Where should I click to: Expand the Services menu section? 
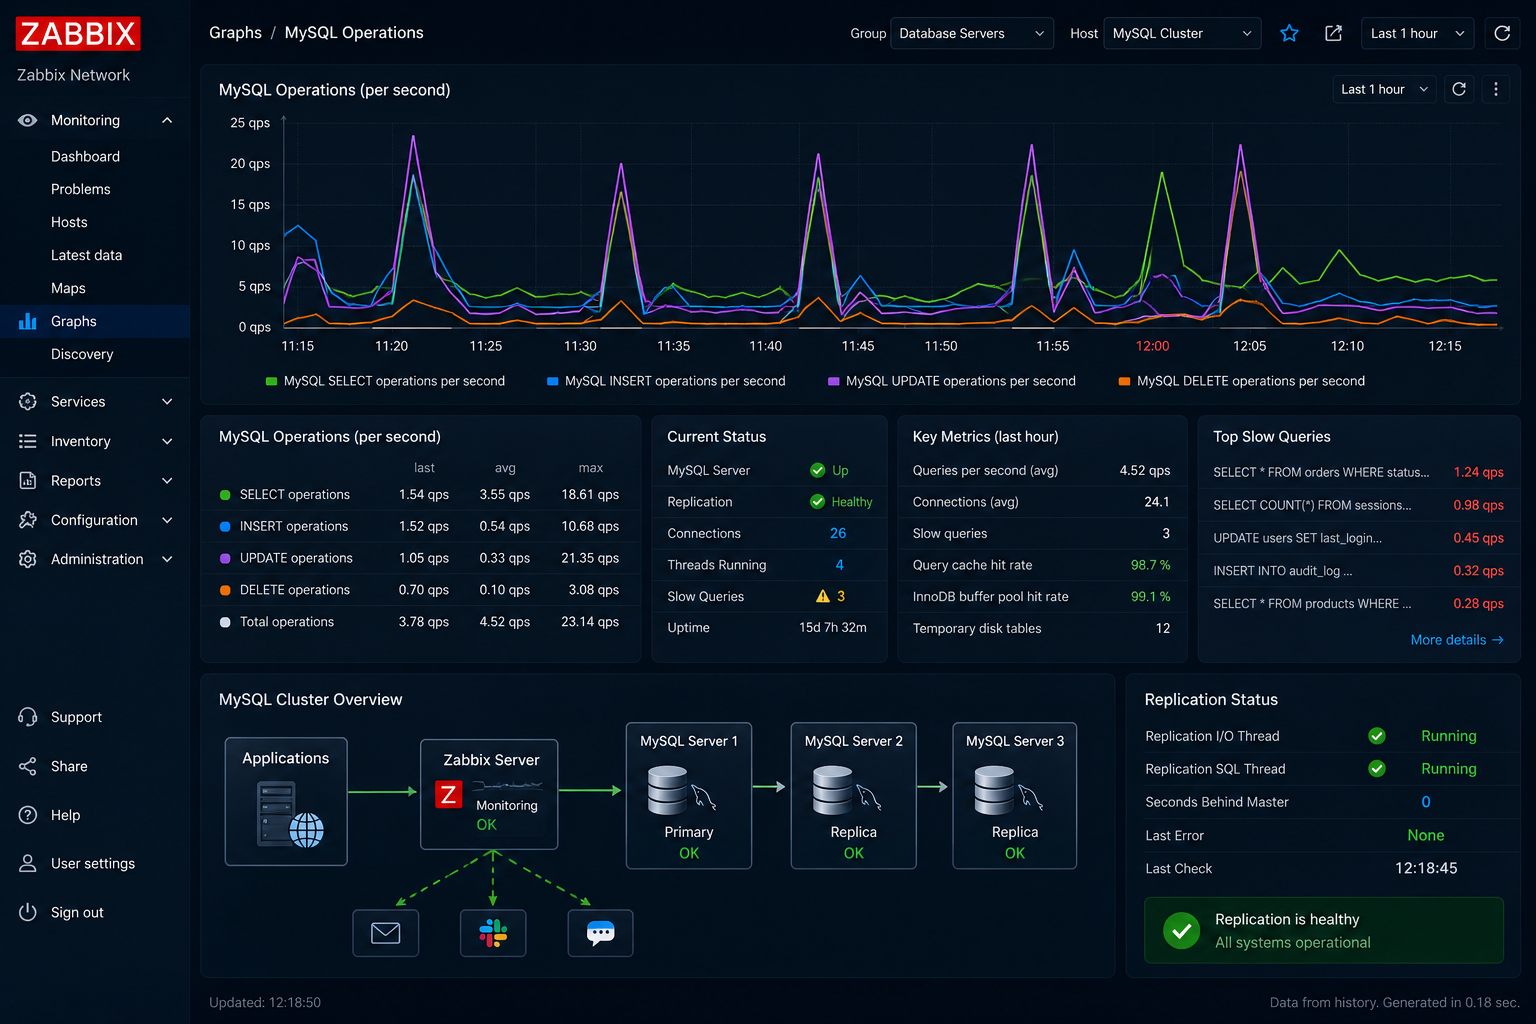point(167,401)
